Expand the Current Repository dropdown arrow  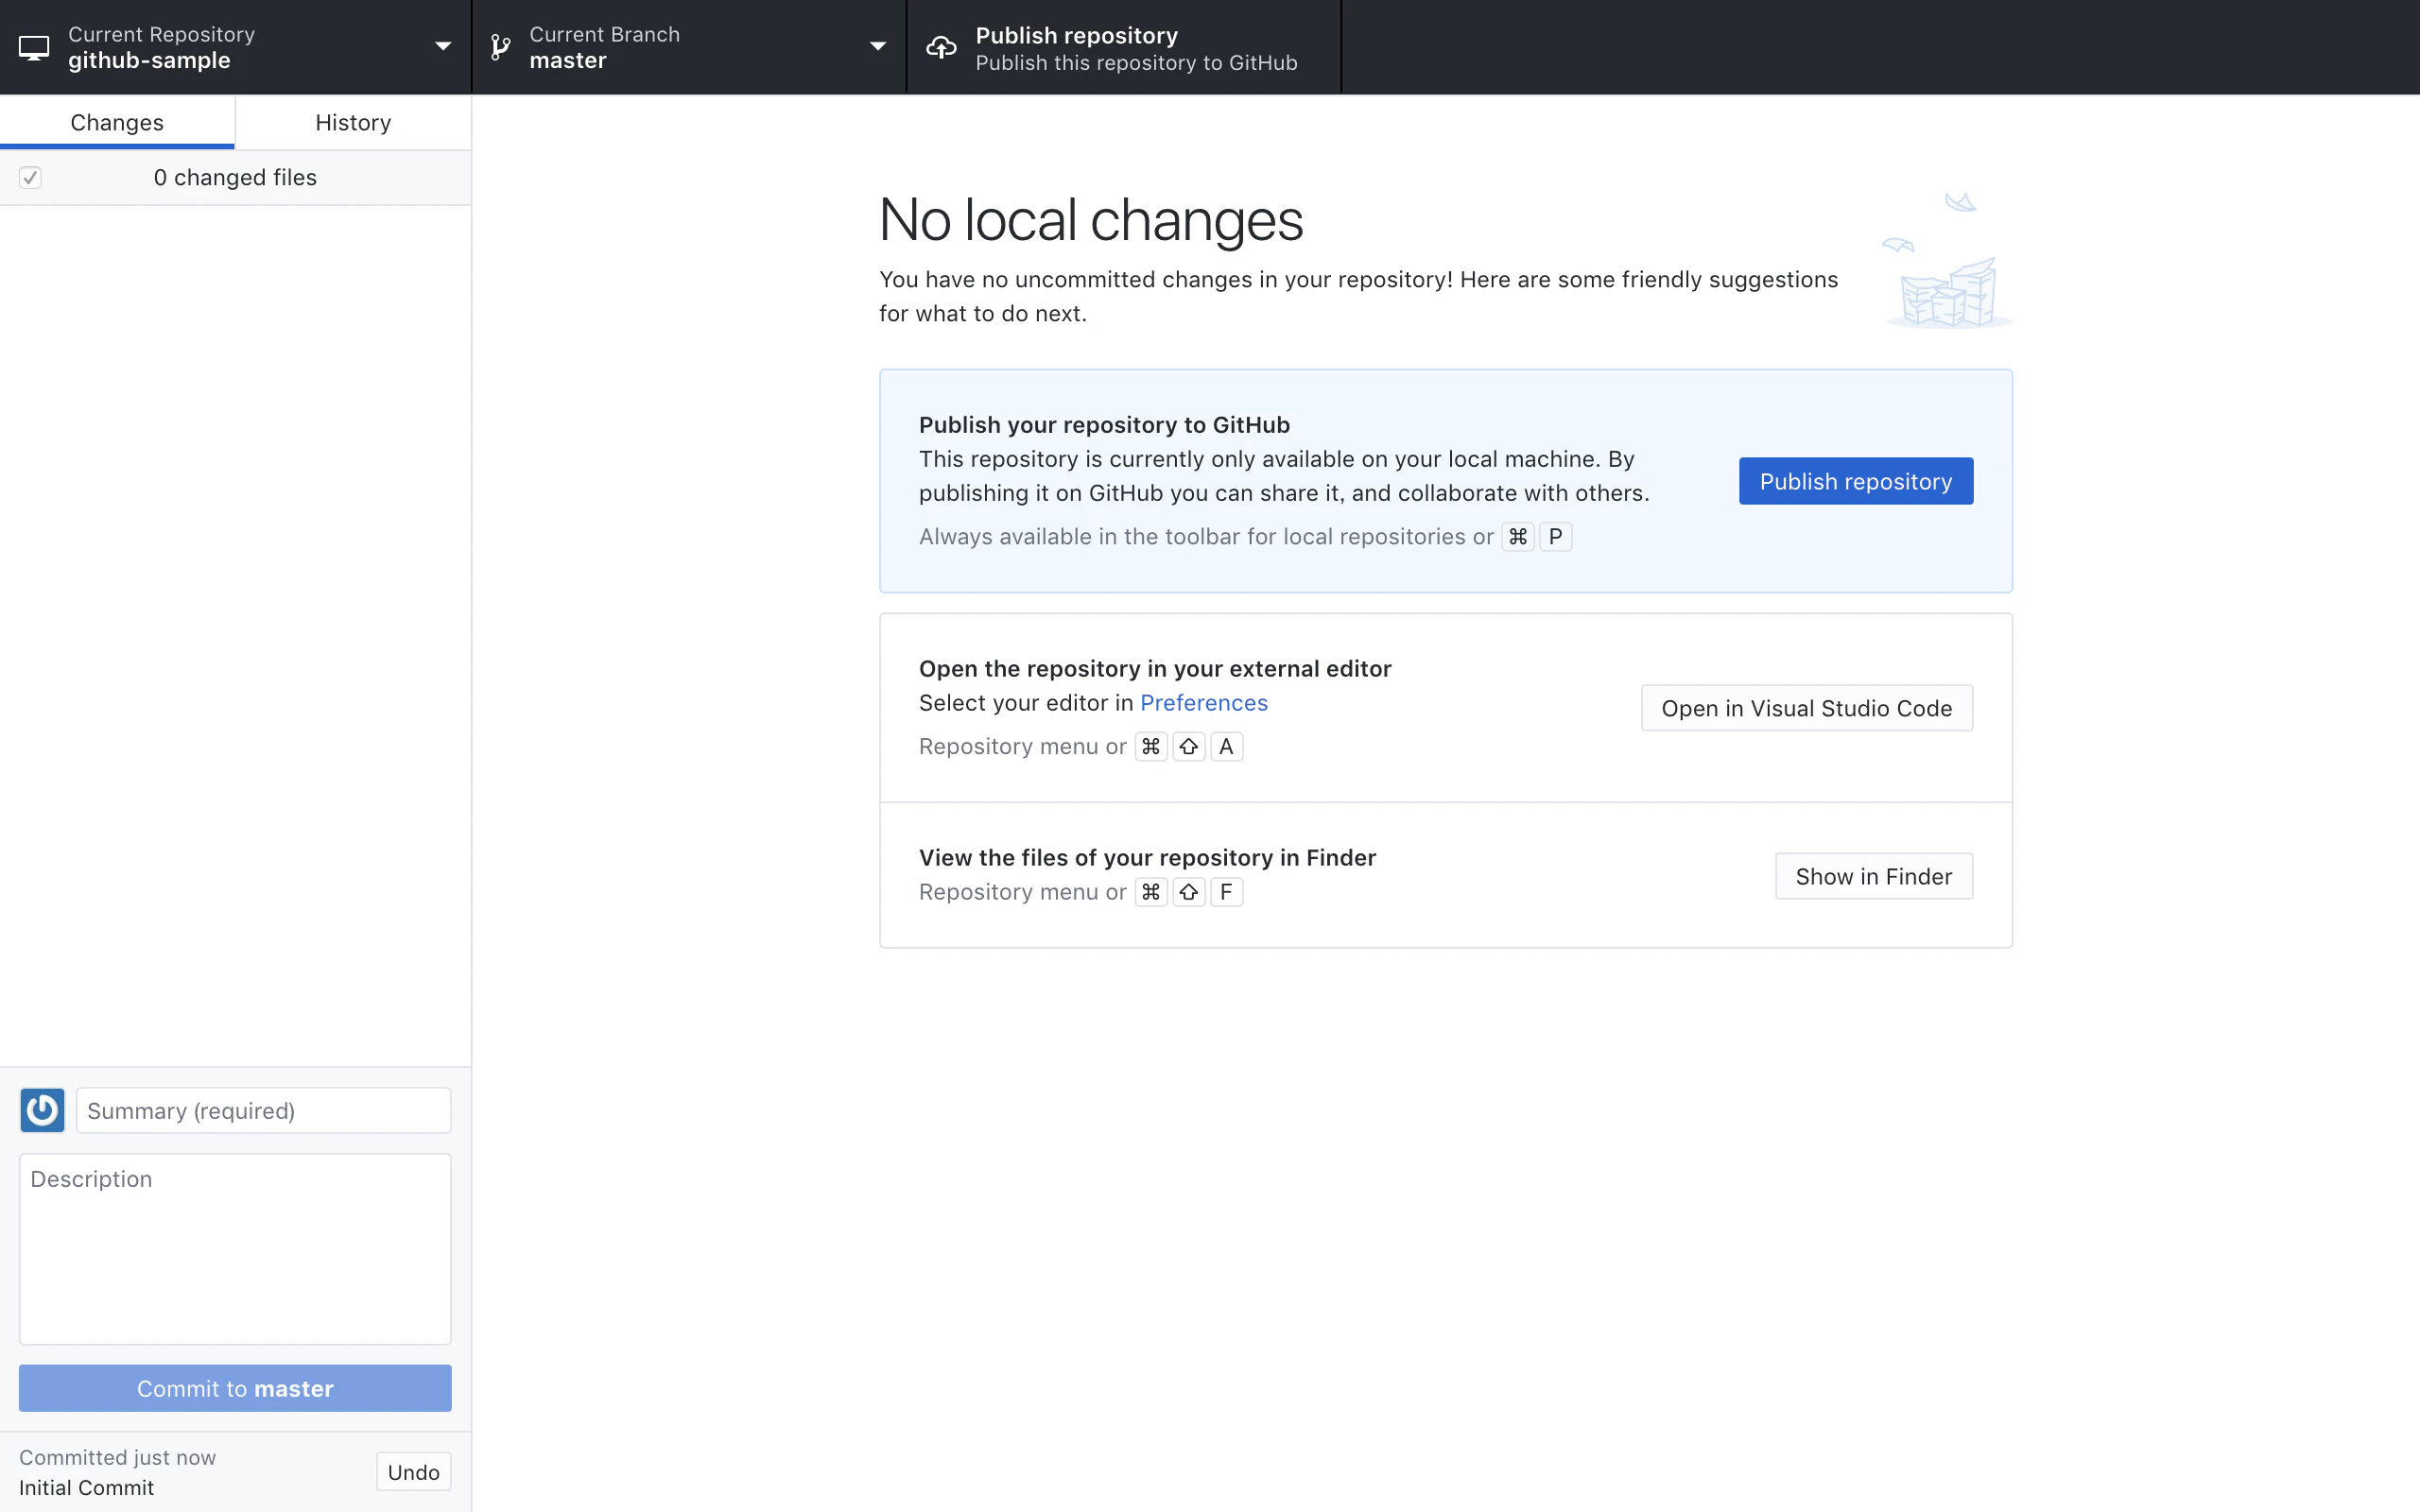pyautogui.click(x=443, y=46)
